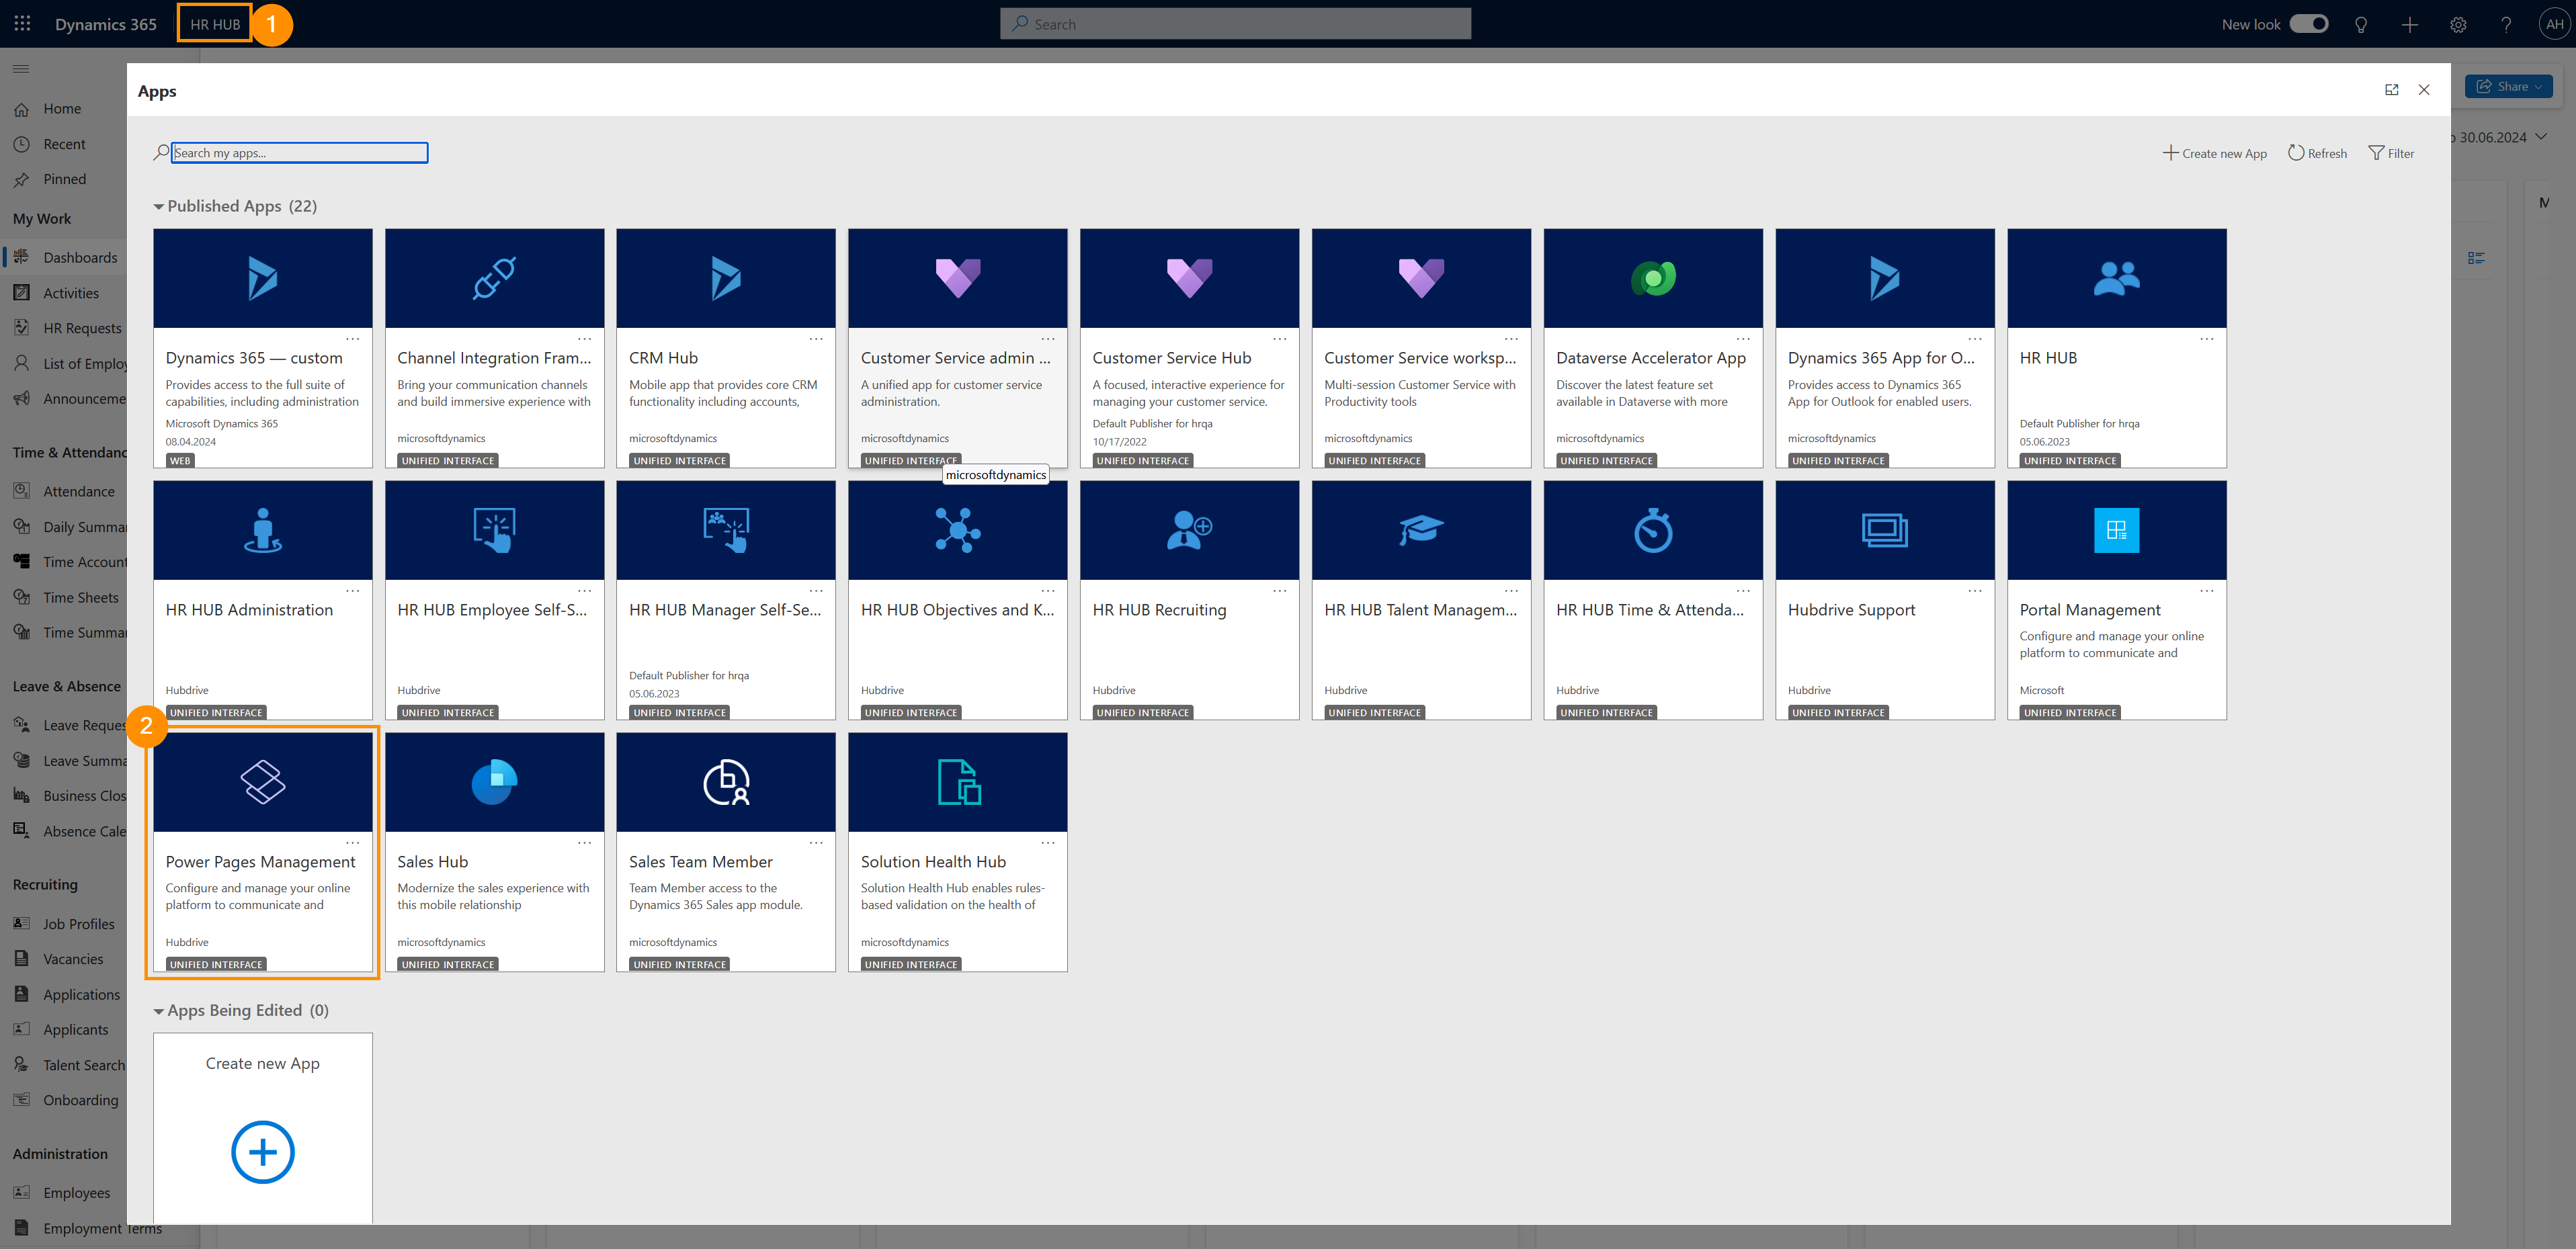
Task: Click the global Search box in the header
Action: (x=1235, y=24)
